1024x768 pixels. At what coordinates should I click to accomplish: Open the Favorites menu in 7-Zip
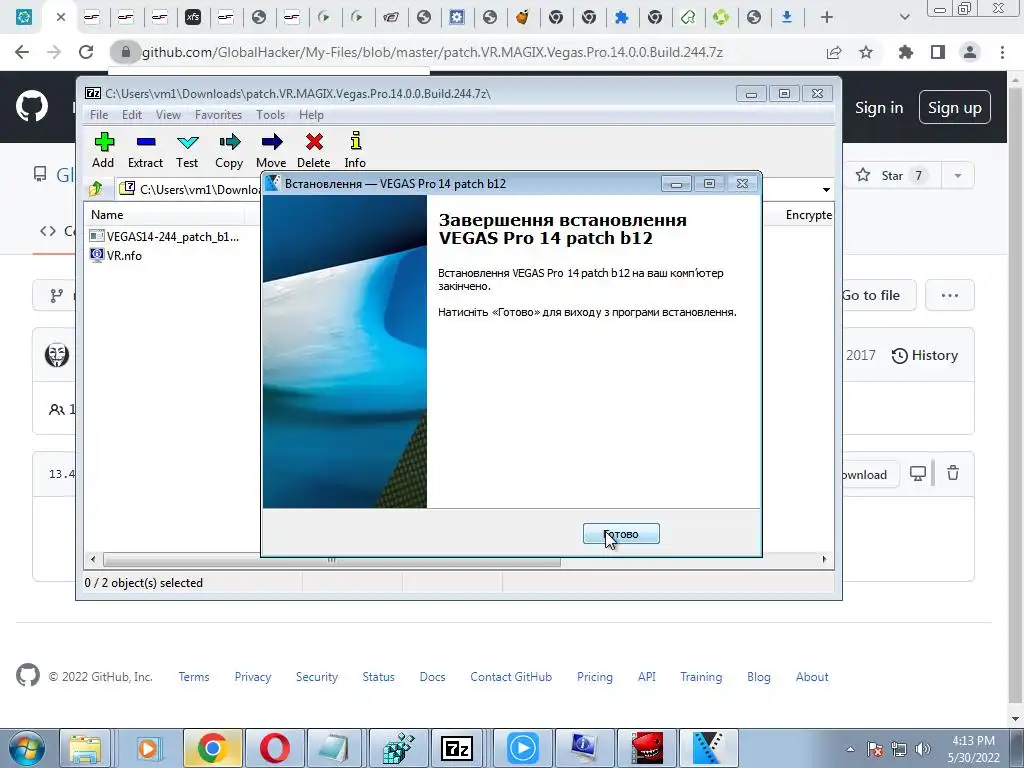[x=218, y=115]
